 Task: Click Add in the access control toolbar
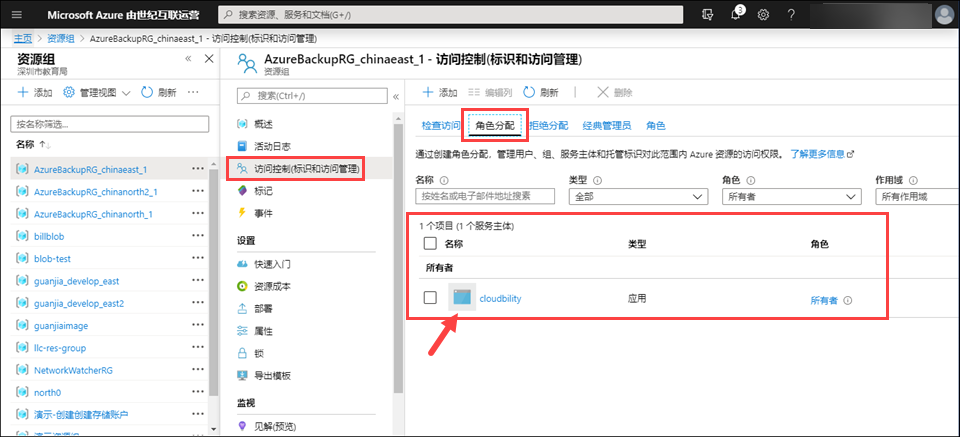pos(440,92)
